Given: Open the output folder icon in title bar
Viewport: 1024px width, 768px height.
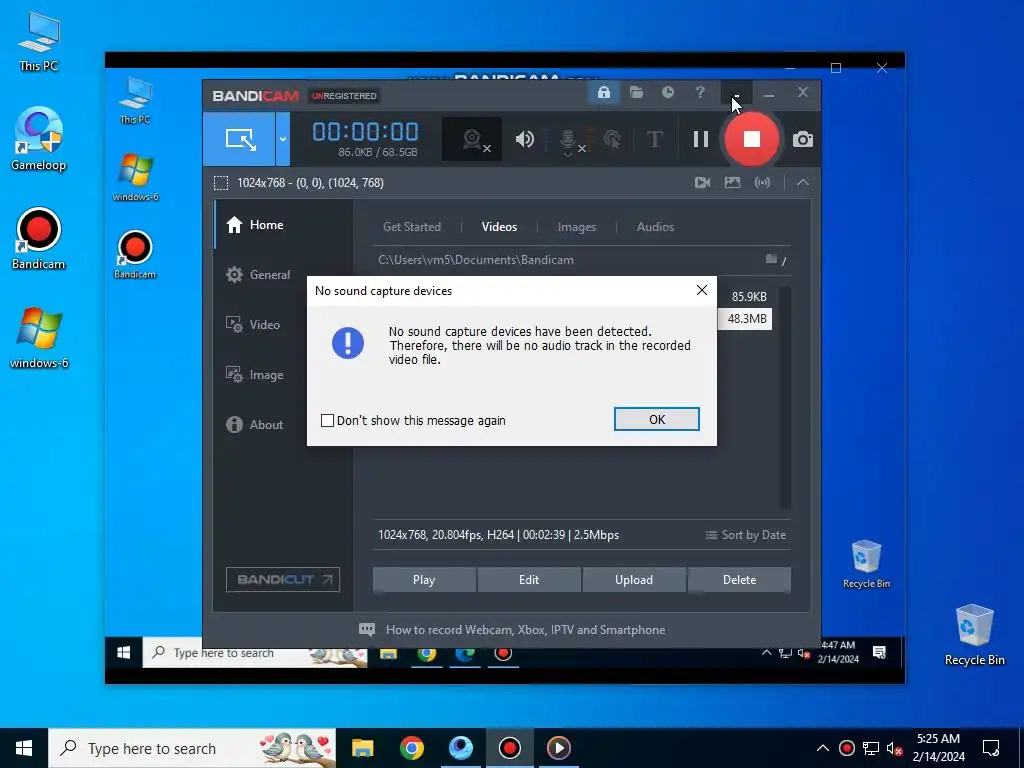Looking at the screenshot, I should coord(636,93).
